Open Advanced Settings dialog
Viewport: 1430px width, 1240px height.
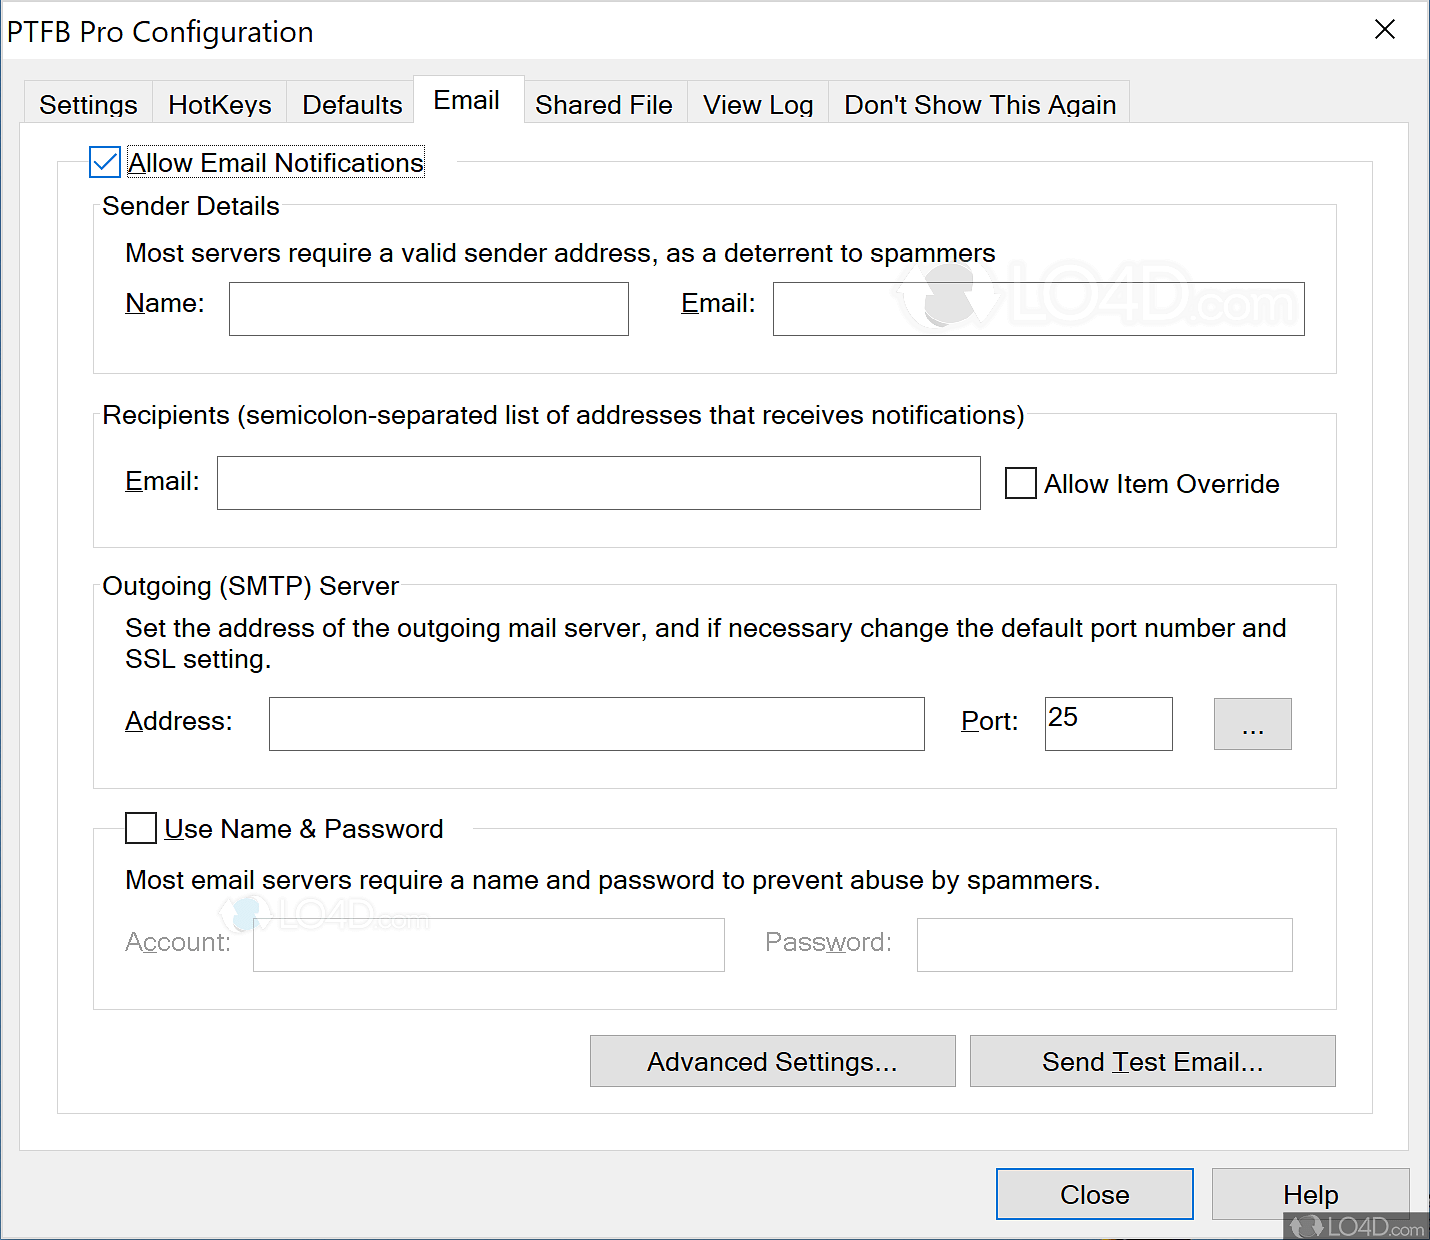point(773,1061)
